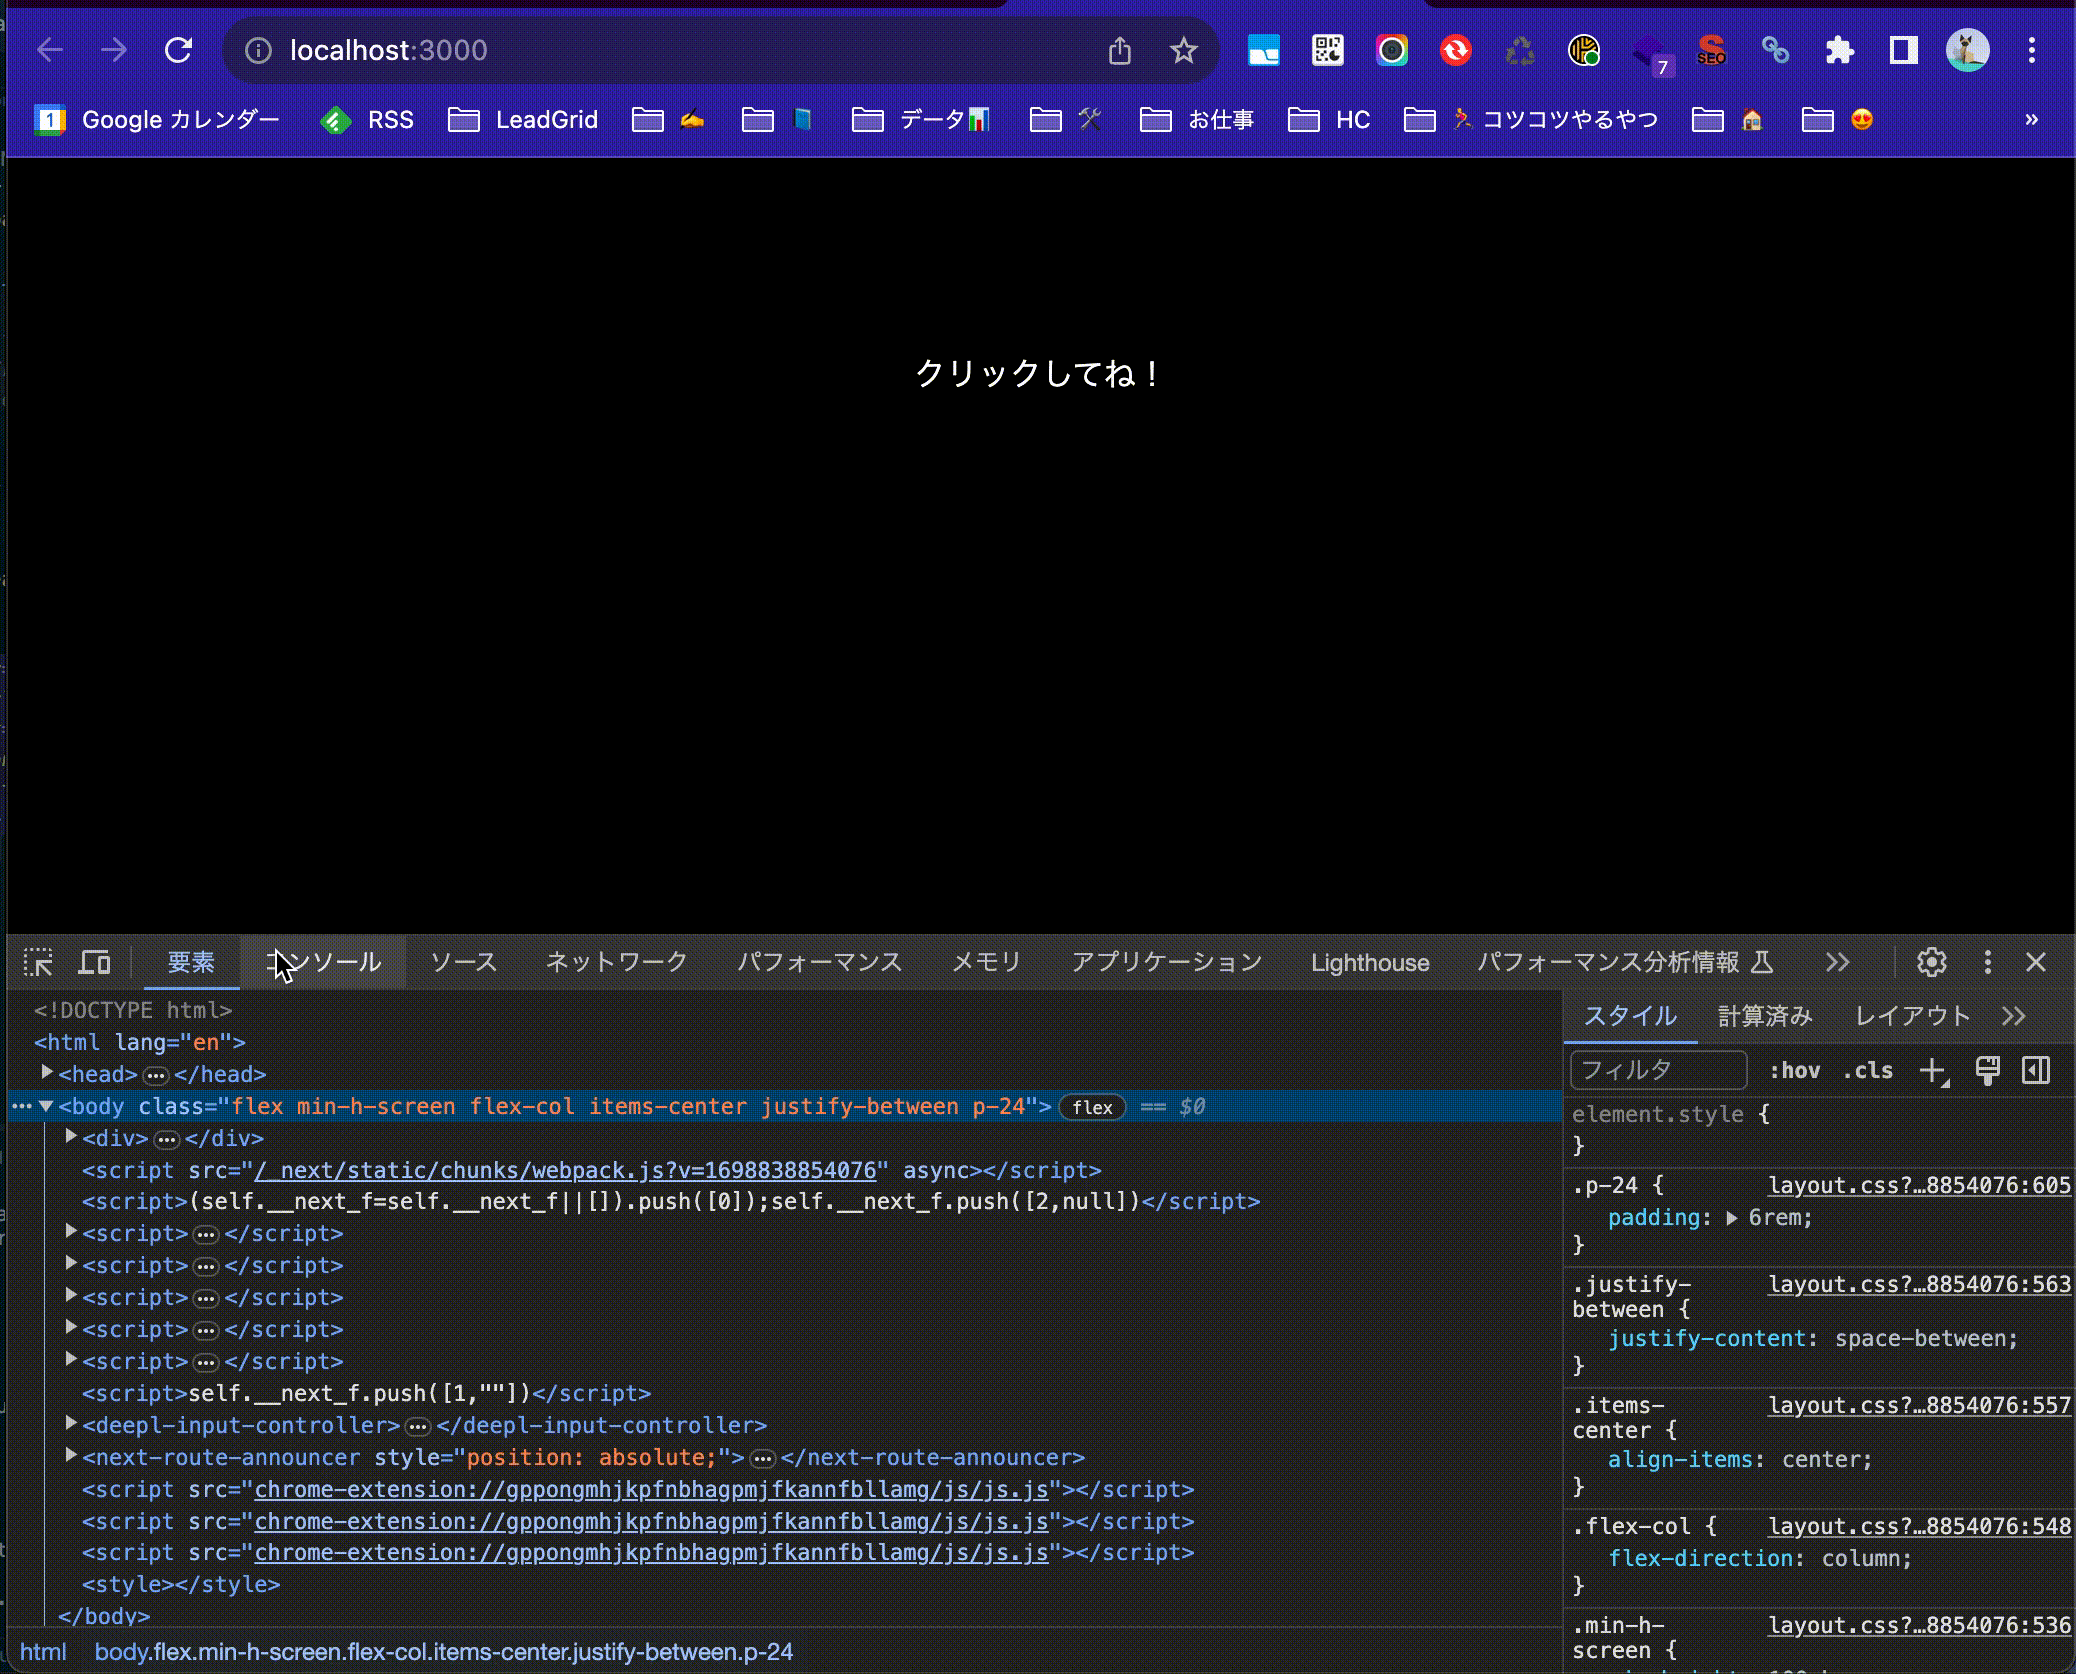Click the new style rule plus icon

(x=1934, y=1071)
